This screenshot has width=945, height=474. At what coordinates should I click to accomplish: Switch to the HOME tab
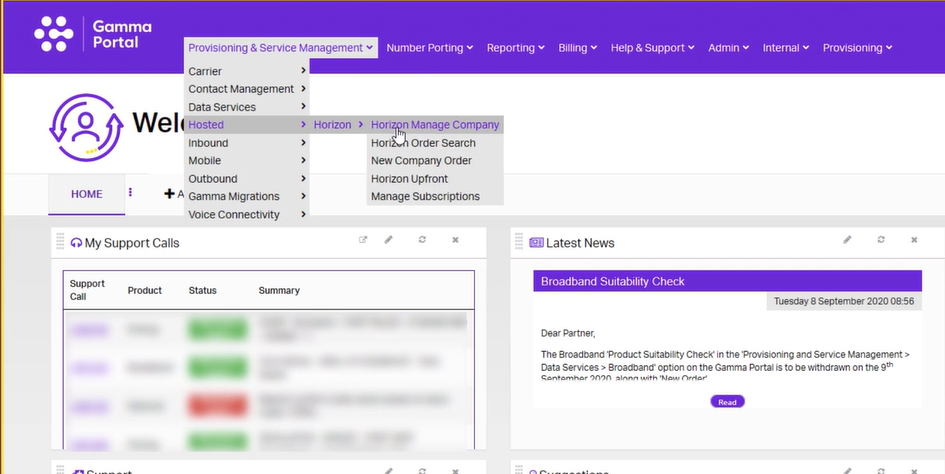click(87, 194)
